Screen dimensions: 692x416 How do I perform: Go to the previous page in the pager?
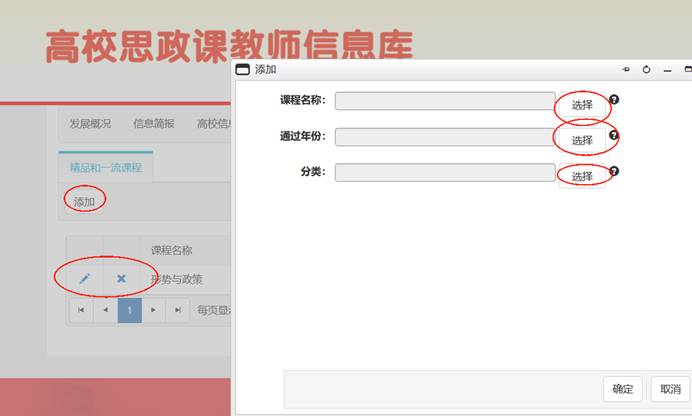click(105, 311)
